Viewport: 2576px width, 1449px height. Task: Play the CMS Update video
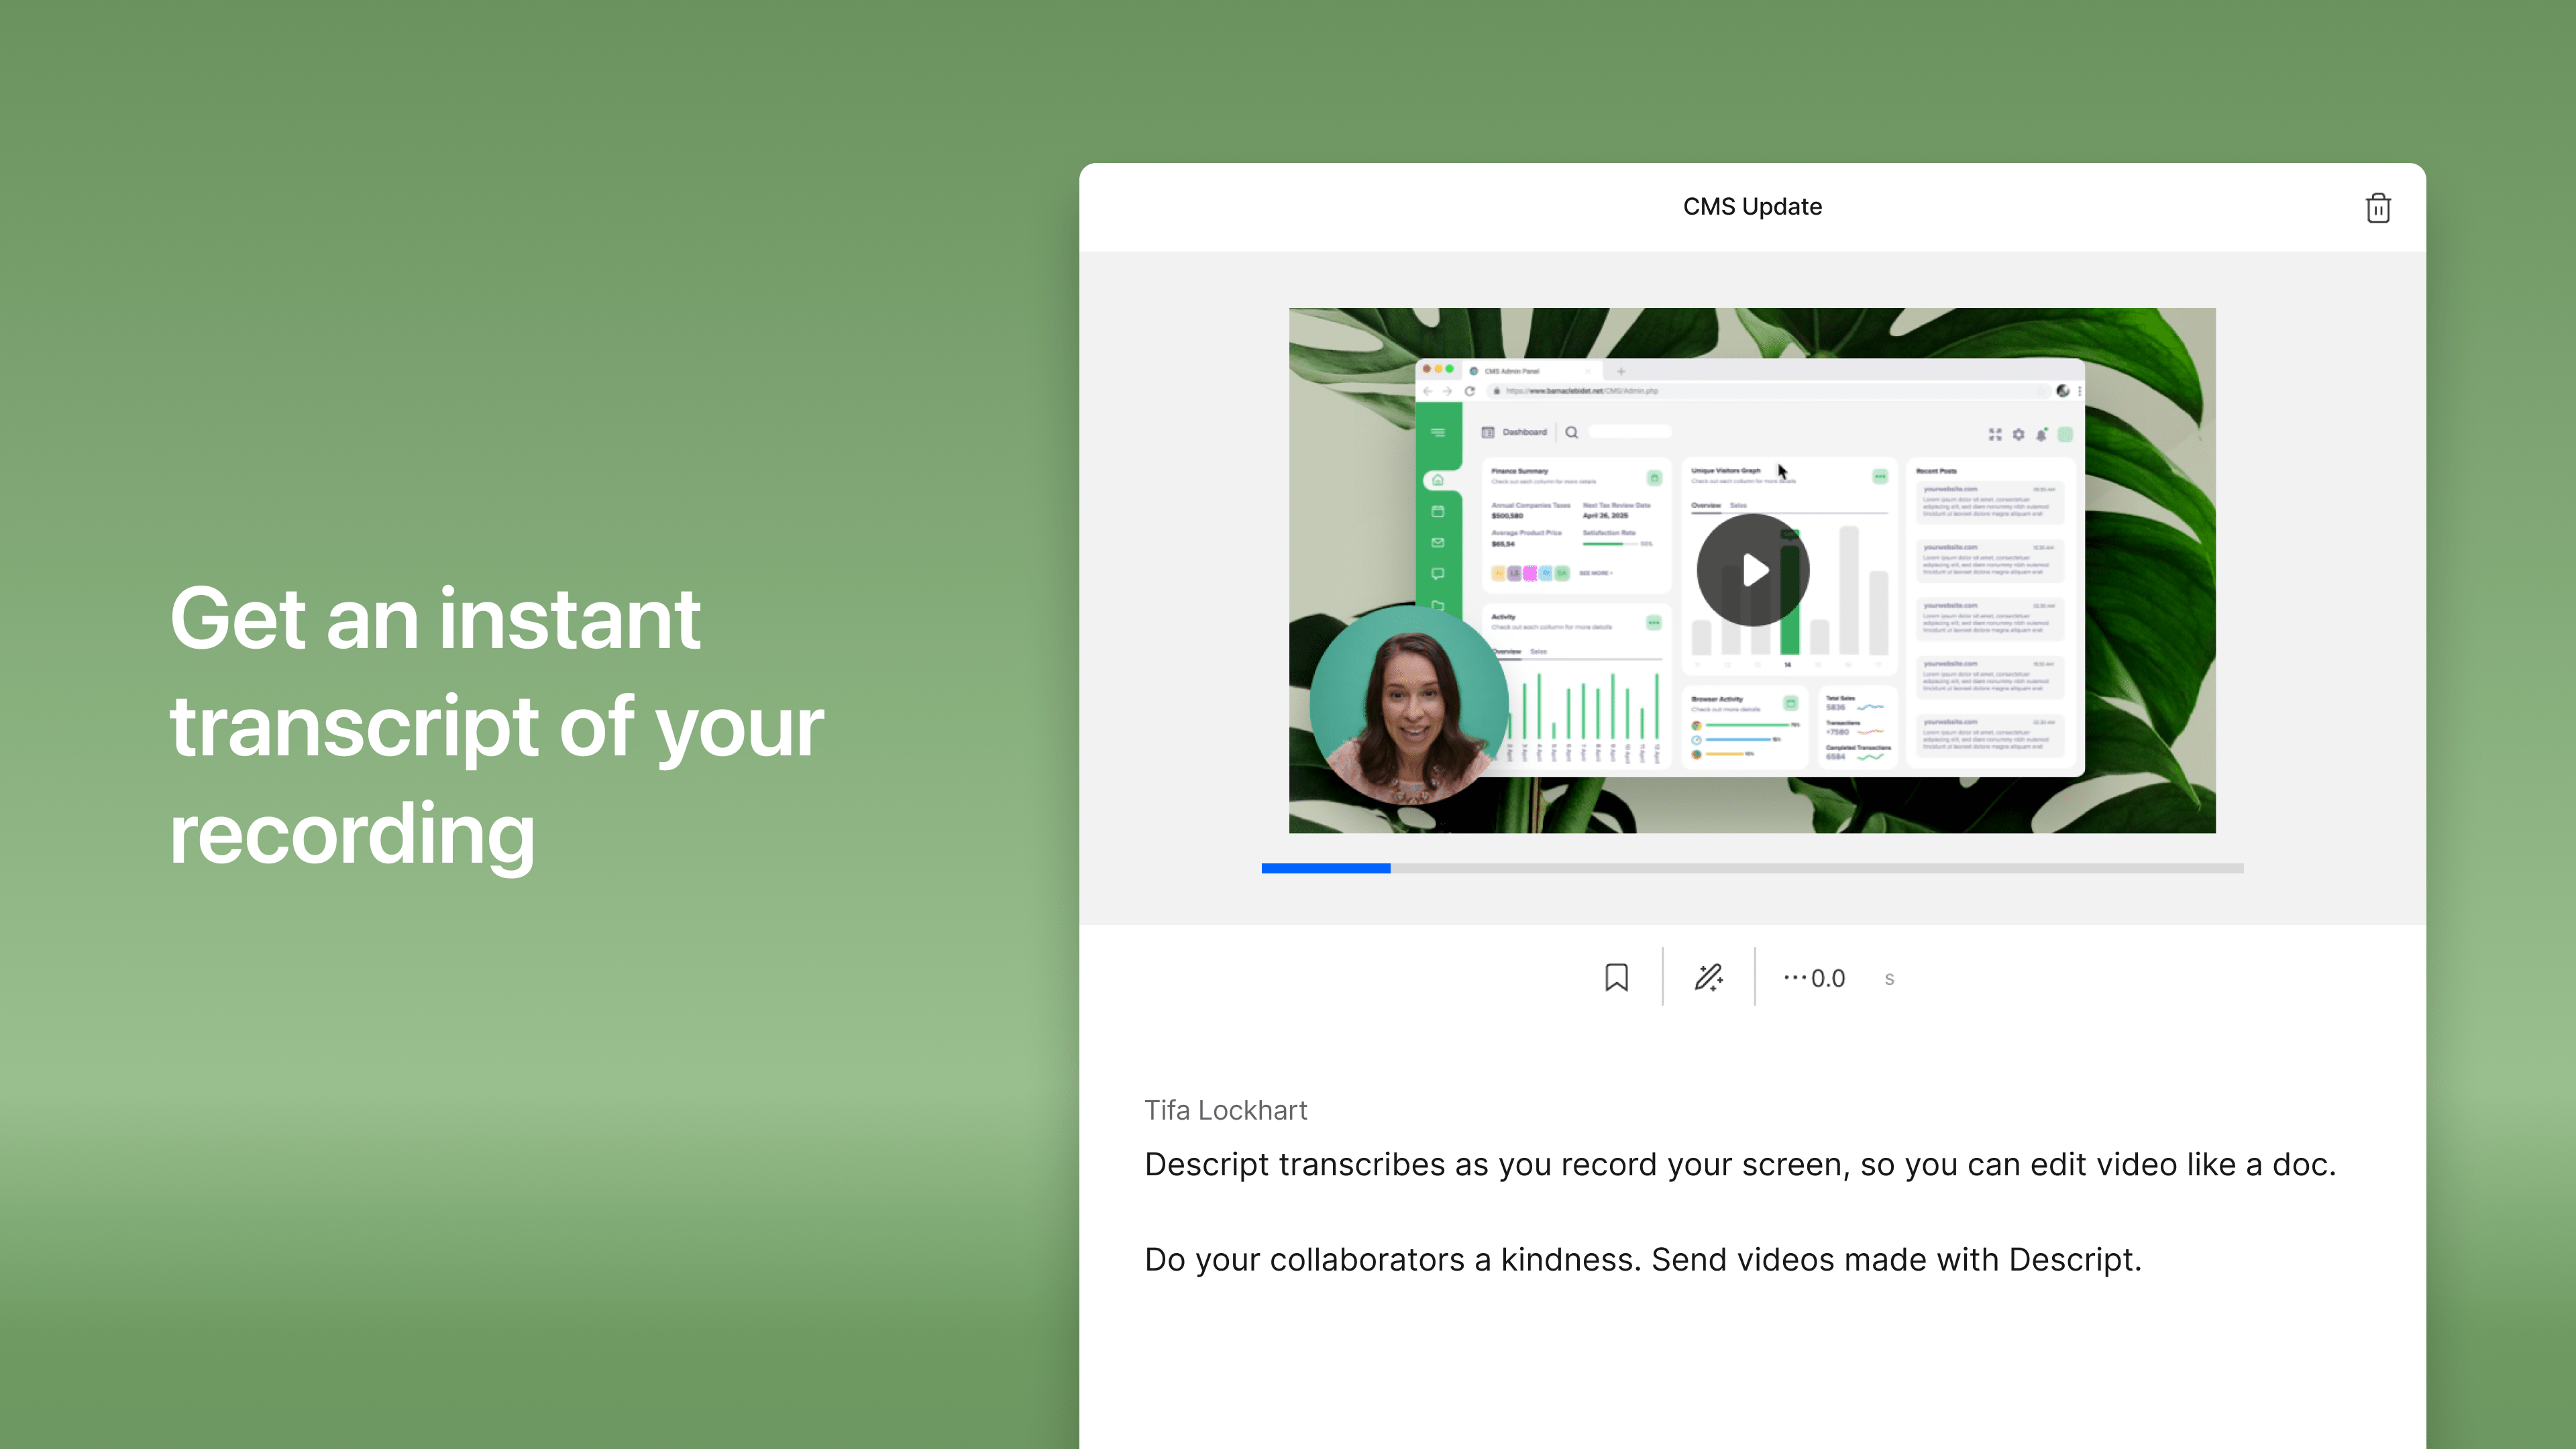point(1752,570)
